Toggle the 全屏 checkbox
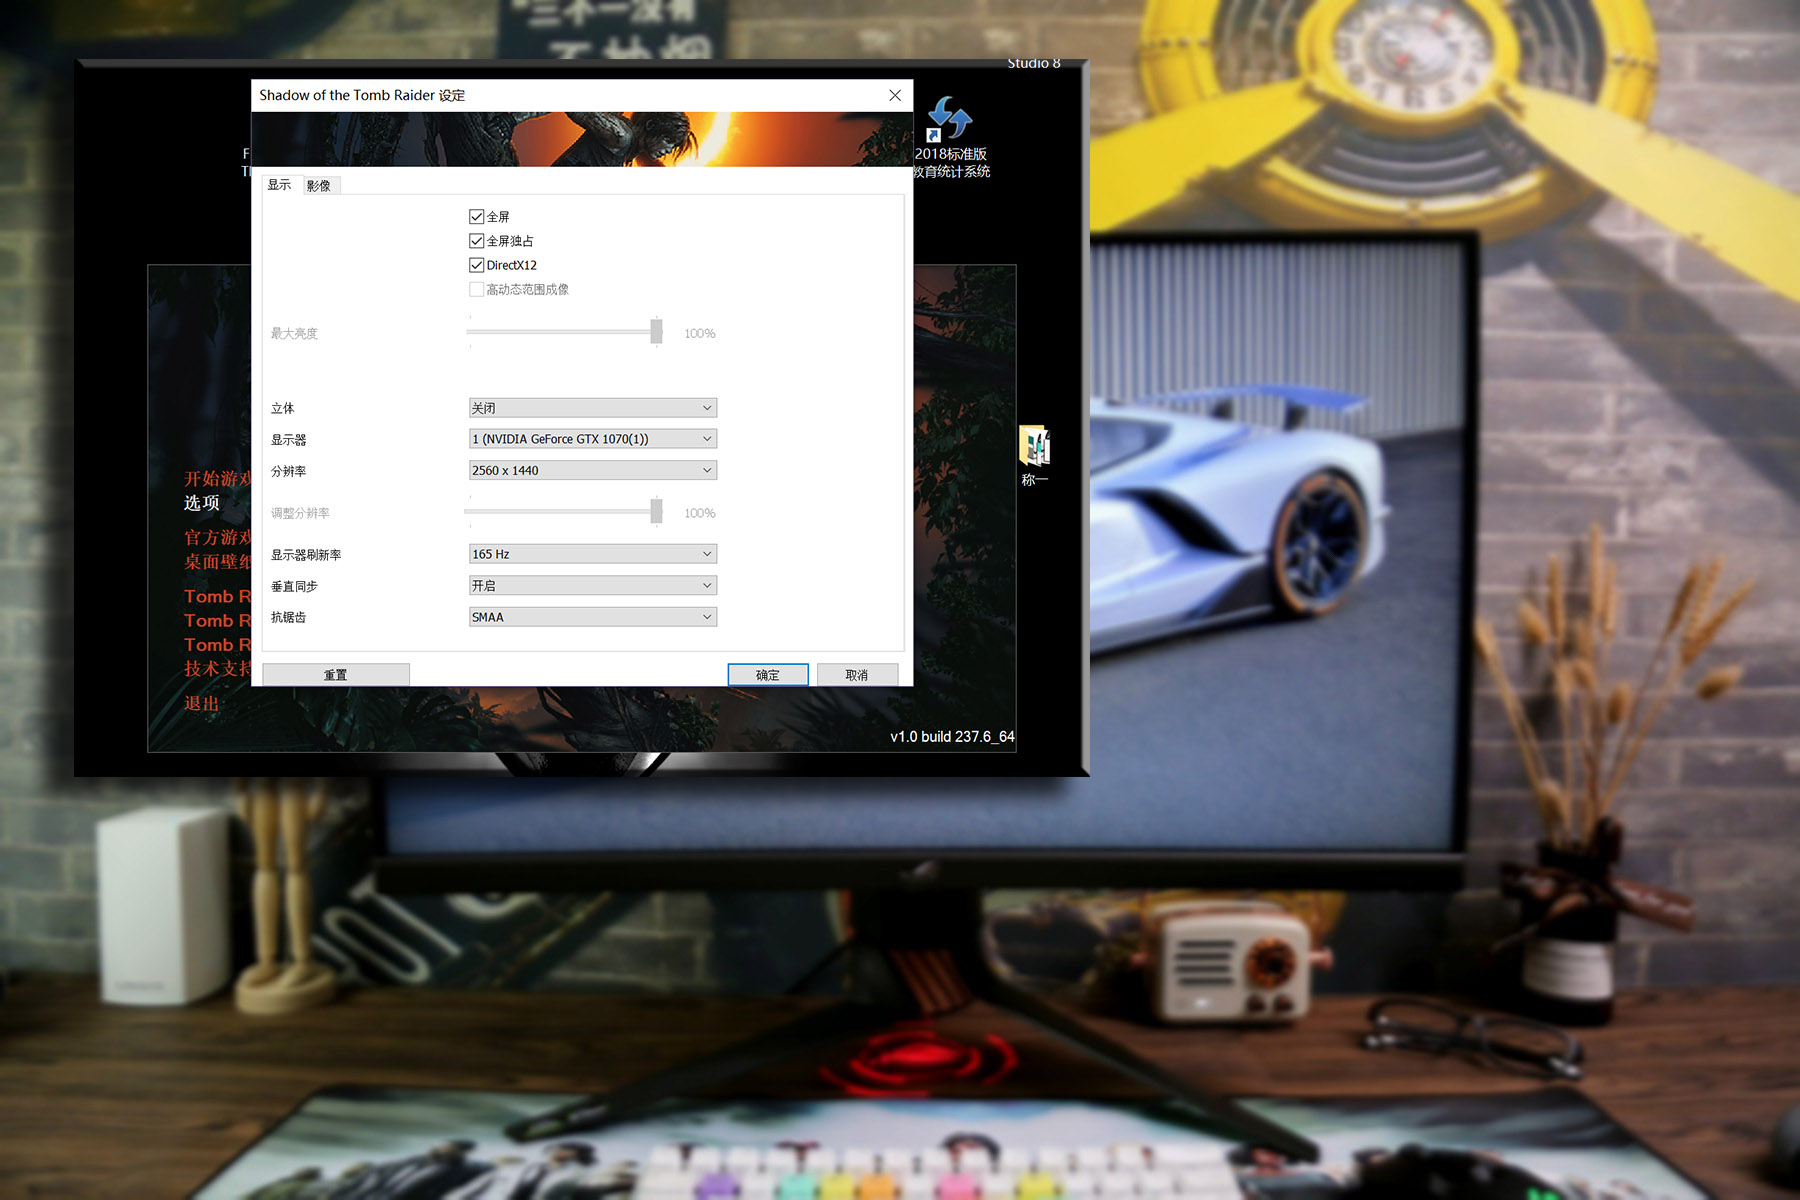Viewport: 1800px width, 1200px height. tap(477, 217)
